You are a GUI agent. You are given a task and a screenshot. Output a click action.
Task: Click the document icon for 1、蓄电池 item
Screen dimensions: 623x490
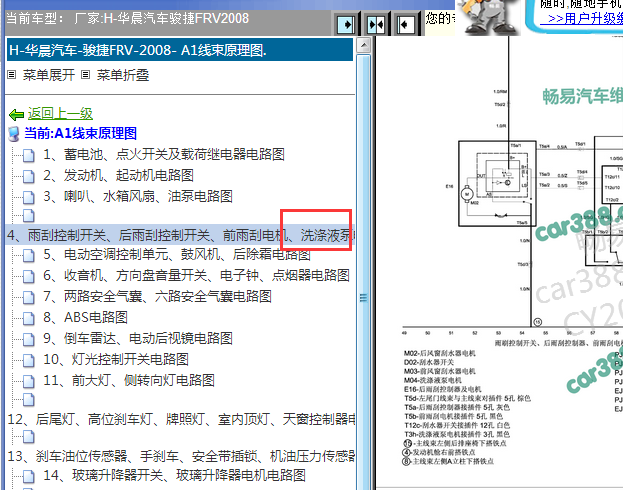click(x=29, y=155)
